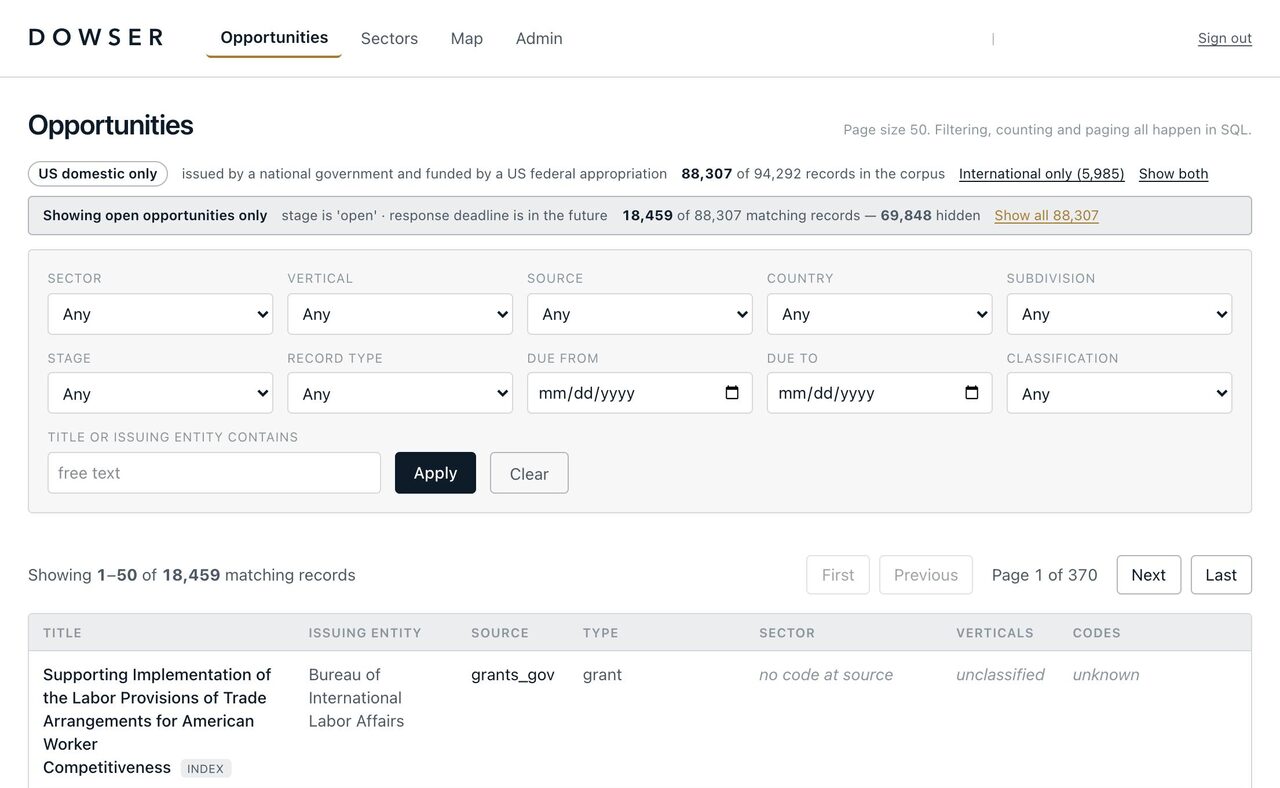Click the Title column header
The height and width of the screenshot is (788, 1280).
point(62,633)
